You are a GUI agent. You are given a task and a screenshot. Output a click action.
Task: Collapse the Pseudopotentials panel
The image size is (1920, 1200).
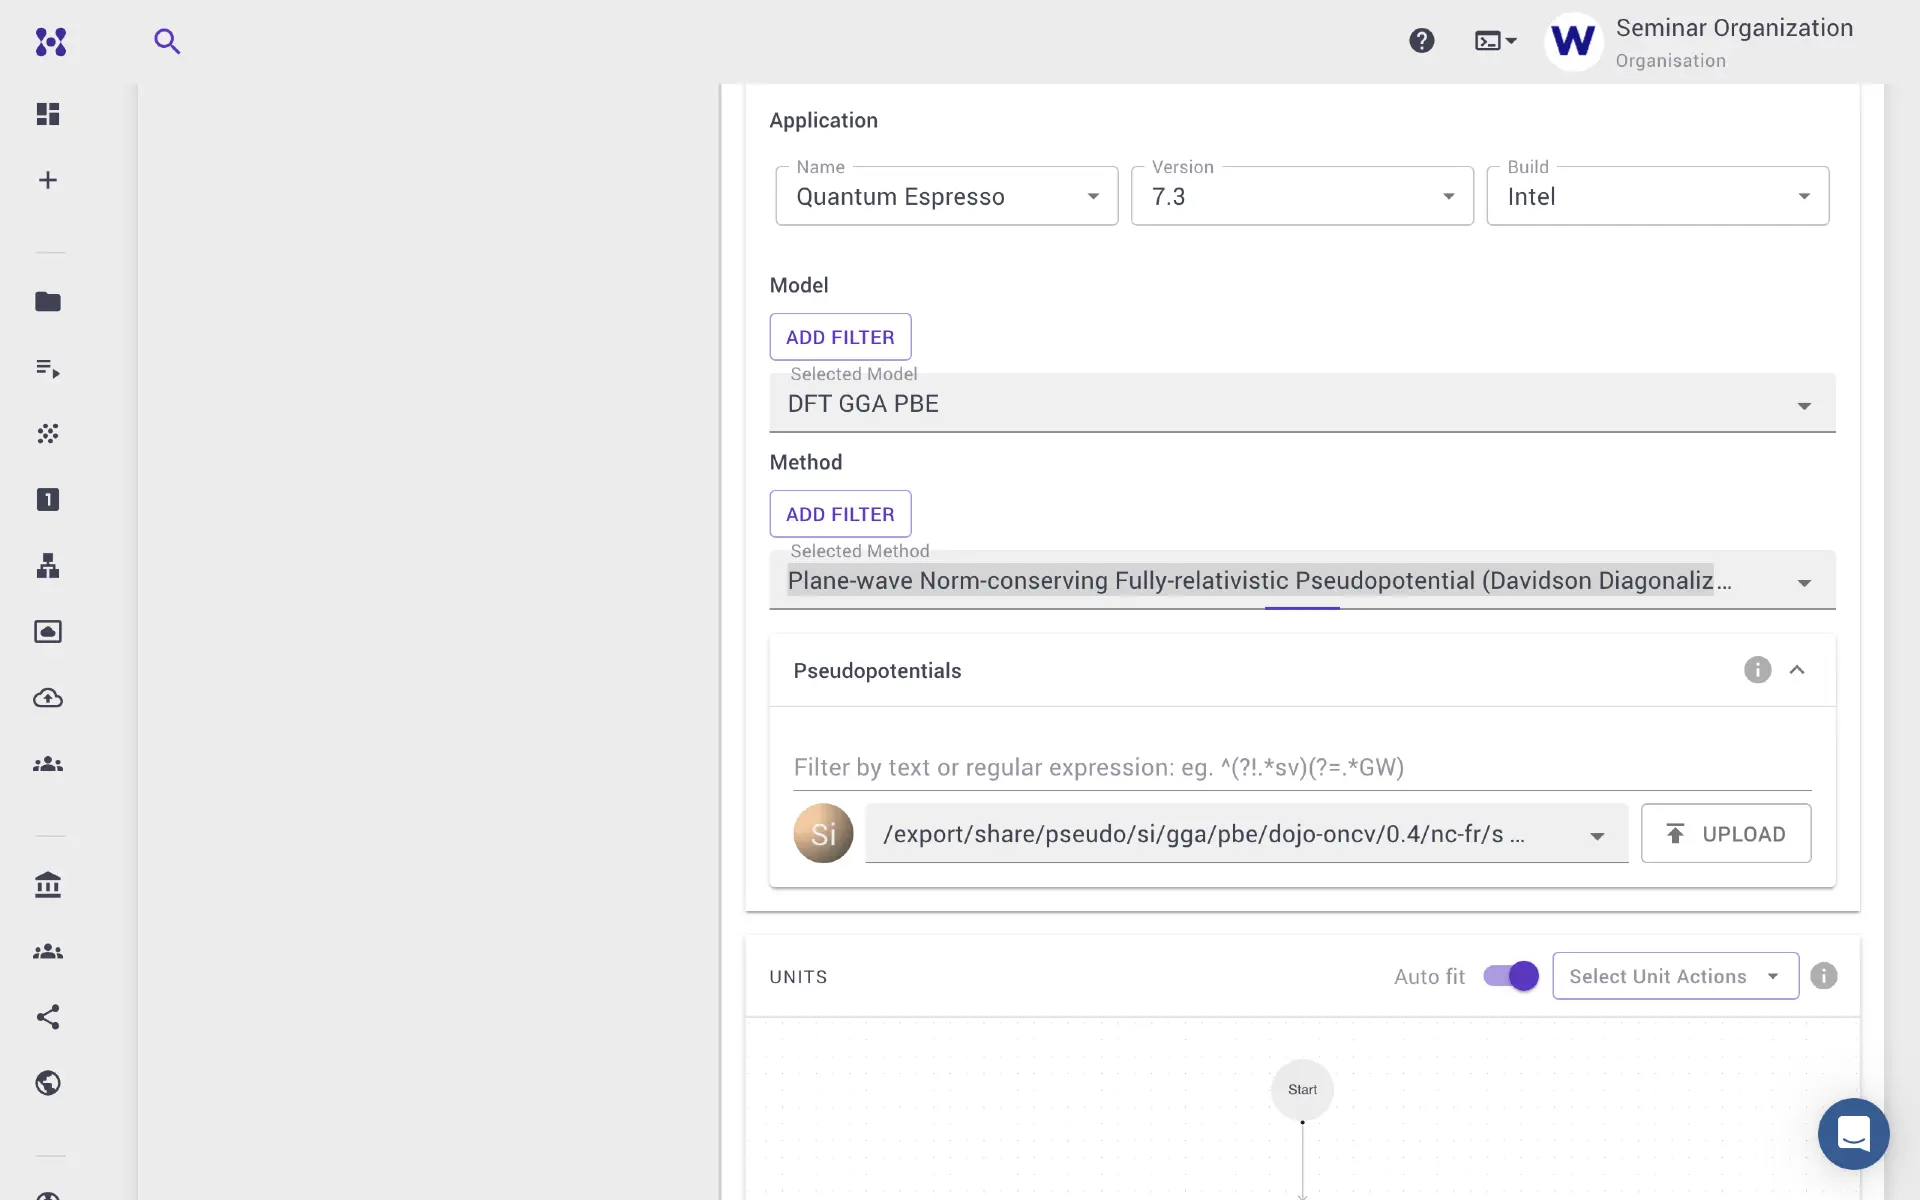(x=1797, y=670)
